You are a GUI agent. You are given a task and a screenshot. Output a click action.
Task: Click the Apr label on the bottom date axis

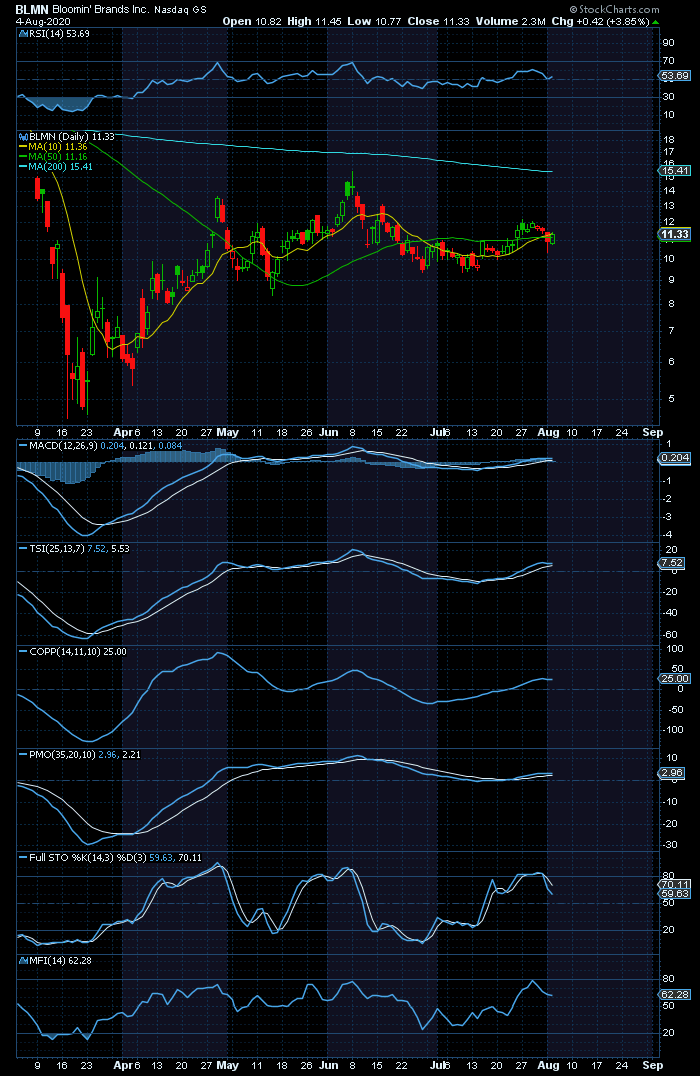point(123,1066)
